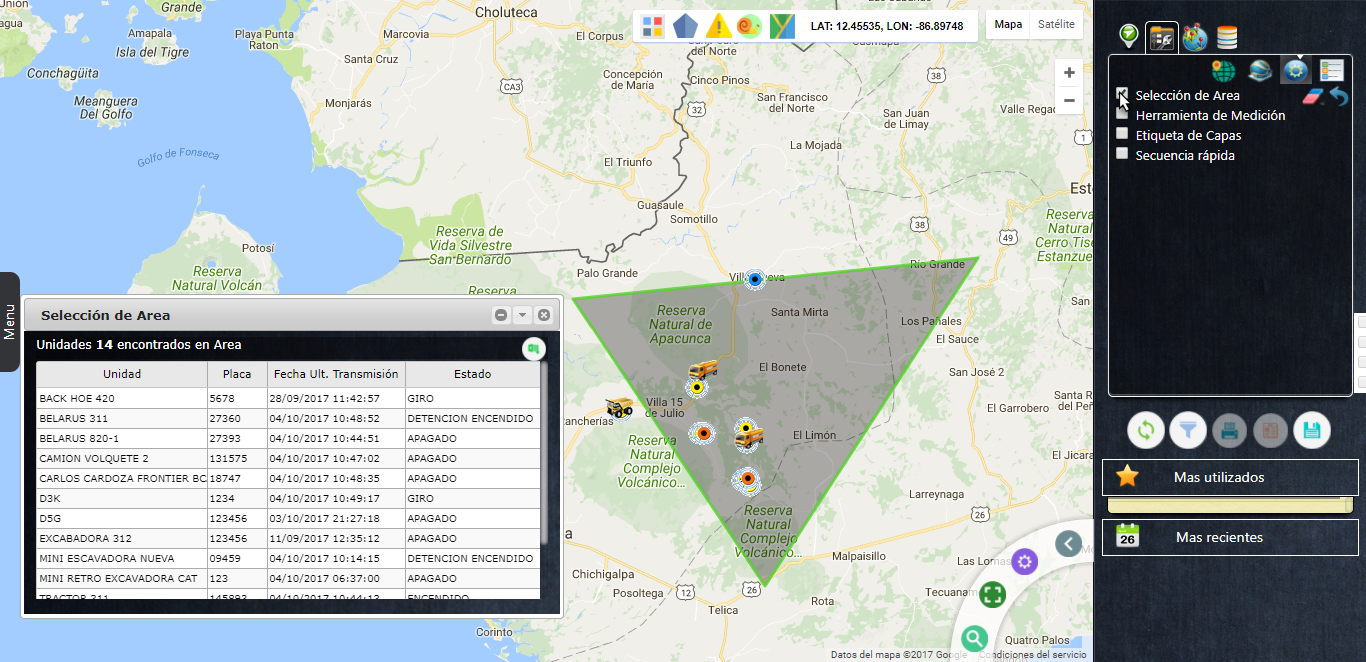Select the MINI RETRO EXCAVADORA CAT unit

click(288, 578)
